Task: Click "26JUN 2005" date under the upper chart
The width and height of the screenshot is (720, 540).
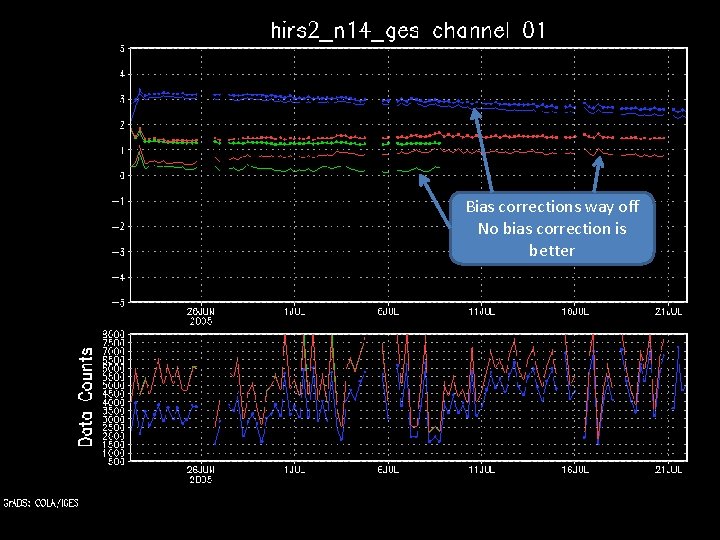Action: (x=201, y=316)
